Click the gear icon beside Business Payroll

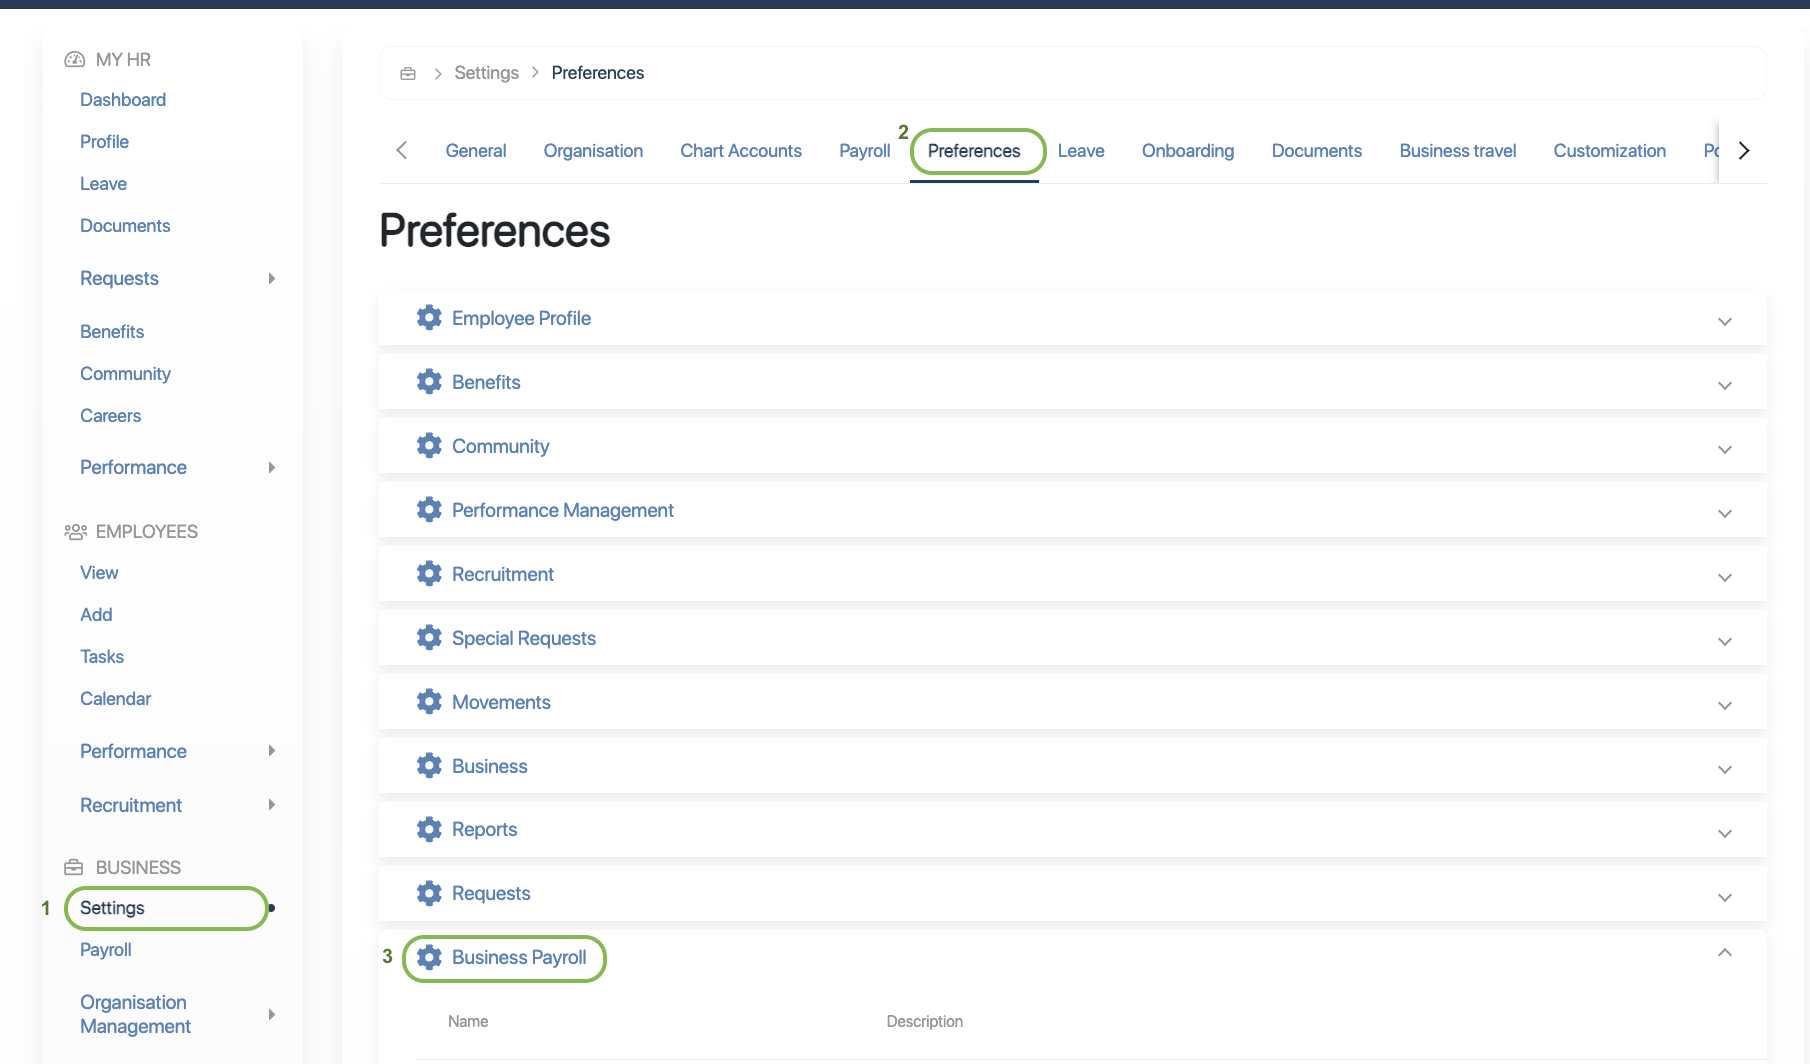pyautogui.click(x=429, y=957)
